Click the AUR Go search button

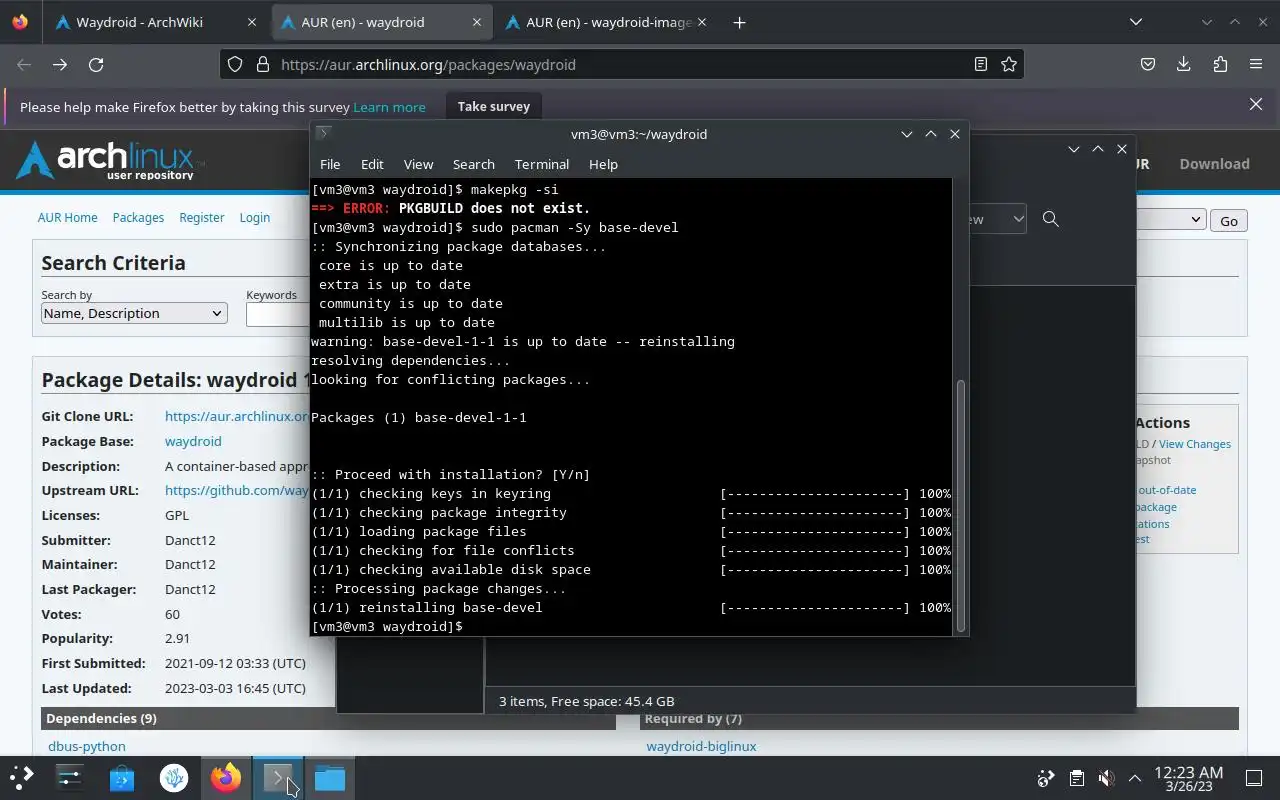pos(1229,221)
